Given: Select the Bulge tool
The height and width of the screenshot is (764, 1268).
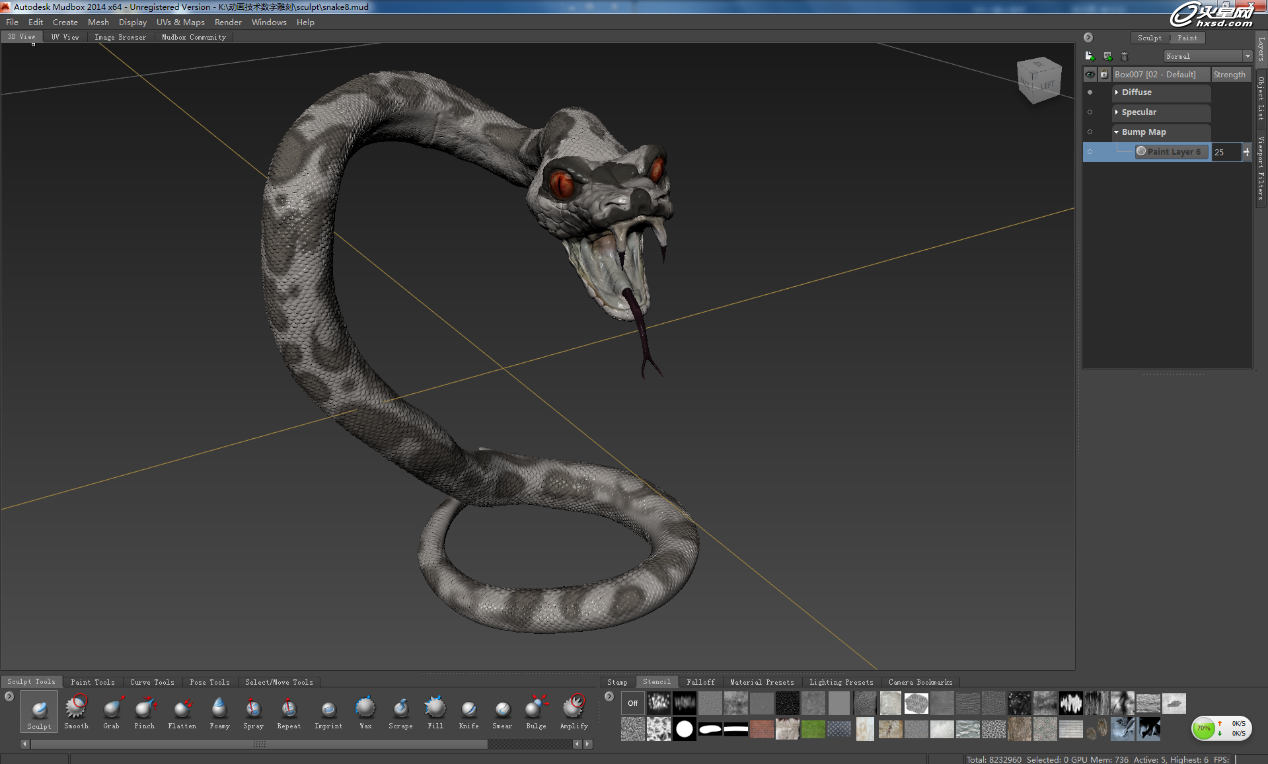Looking at the screenshot, I should pos(537,711).
